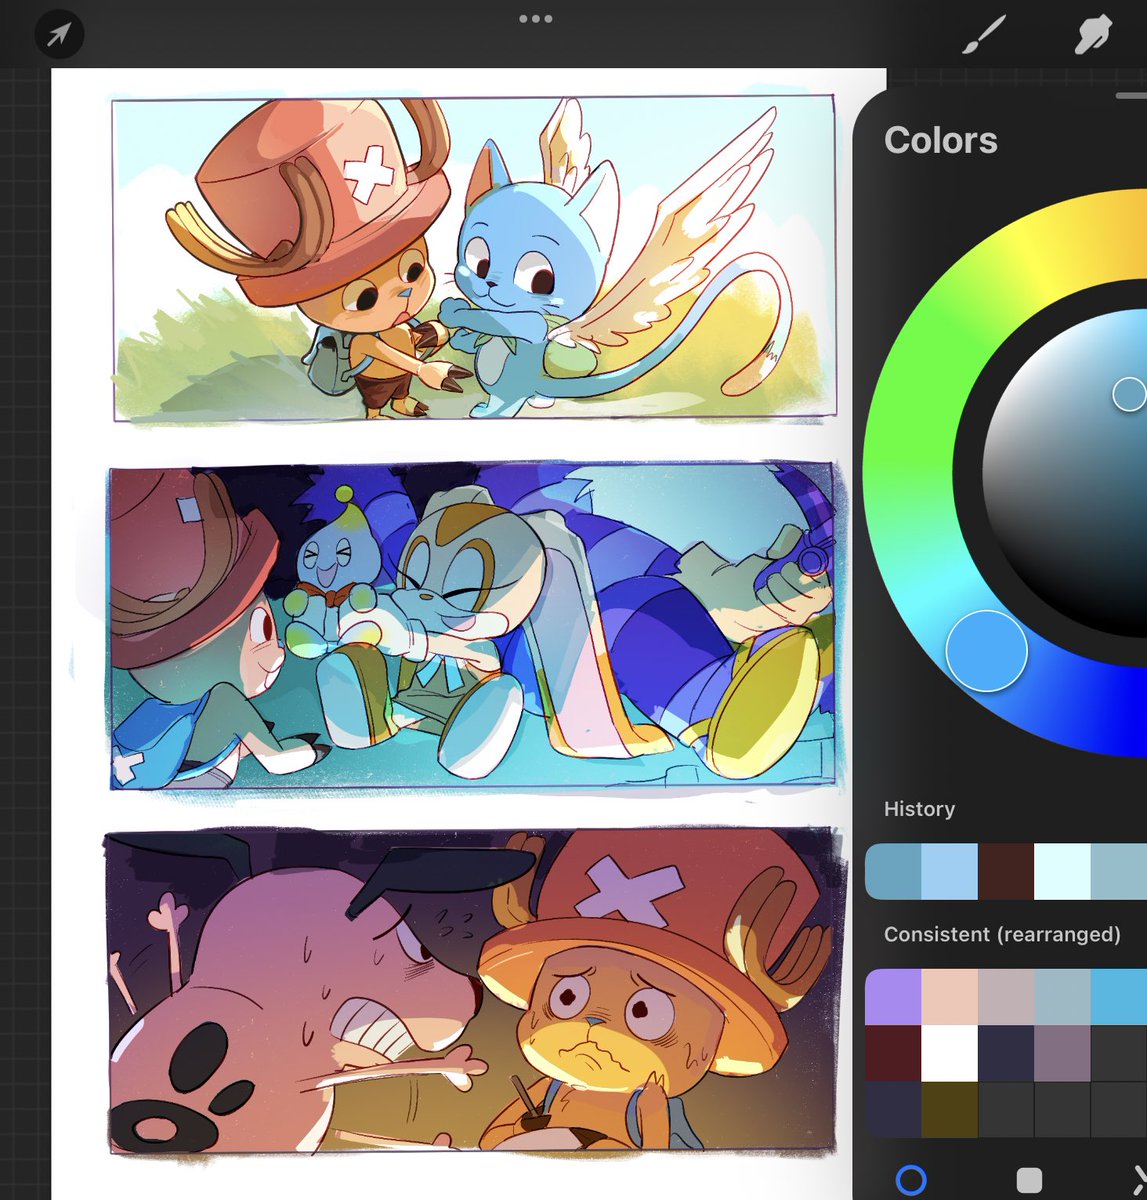
Task: Choose the olive palette swatch
Action: (x=949, y=1109)
